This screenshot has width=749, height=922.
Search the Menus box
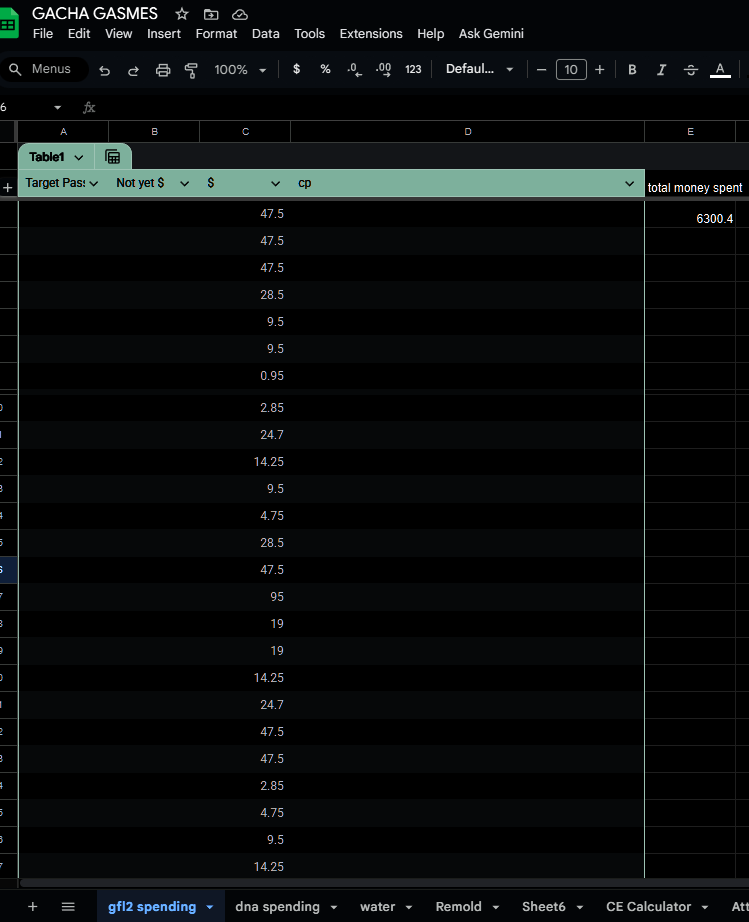[x=44, y=69]
